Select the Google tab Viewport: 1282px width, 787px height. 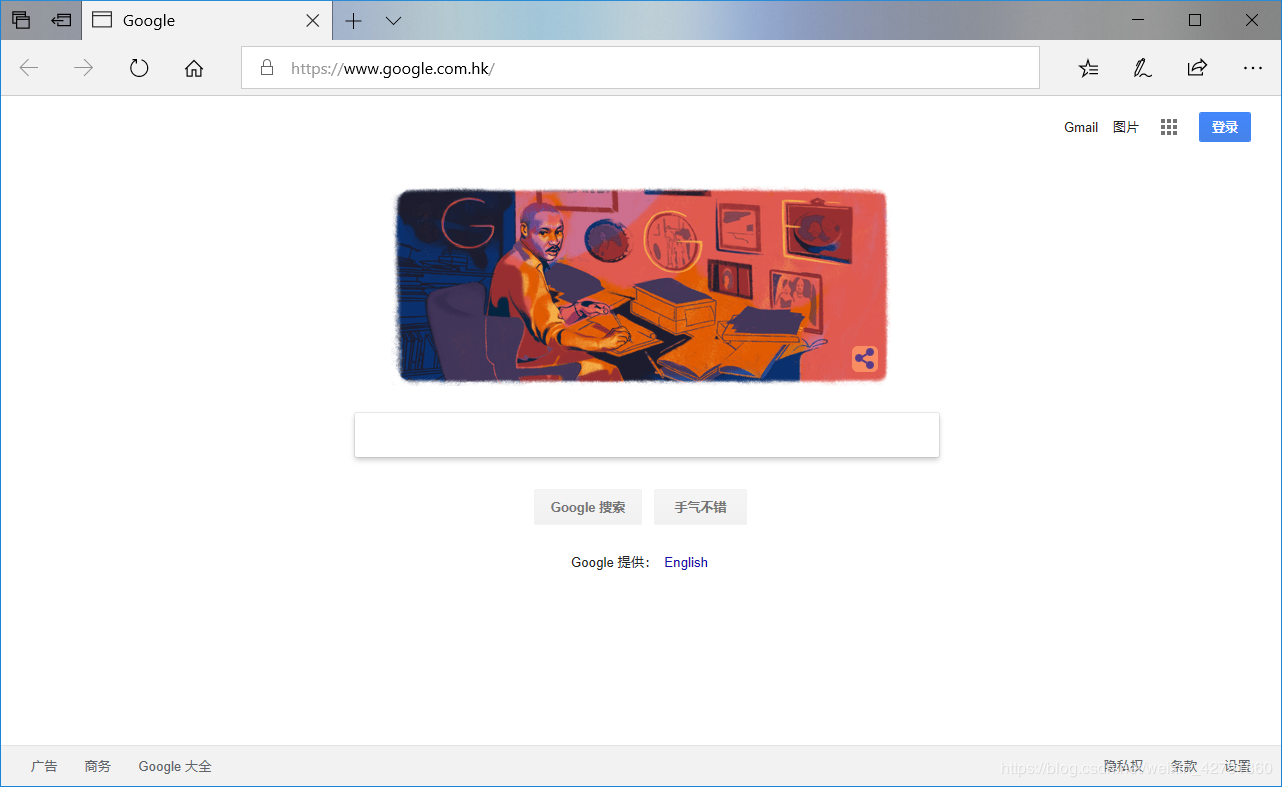[207, 20]
